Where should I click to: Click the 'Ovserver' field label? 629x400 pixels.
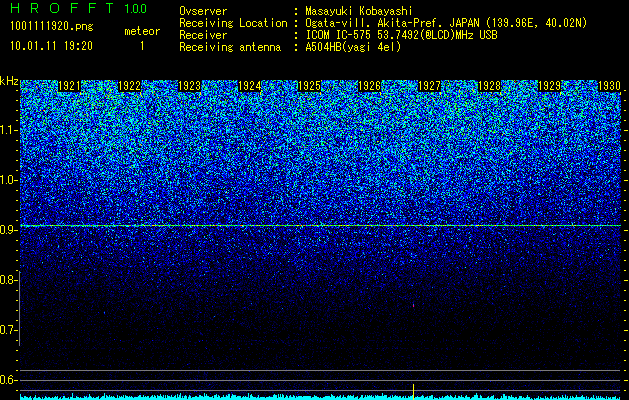pyautogui.click(x=203, y=11)
